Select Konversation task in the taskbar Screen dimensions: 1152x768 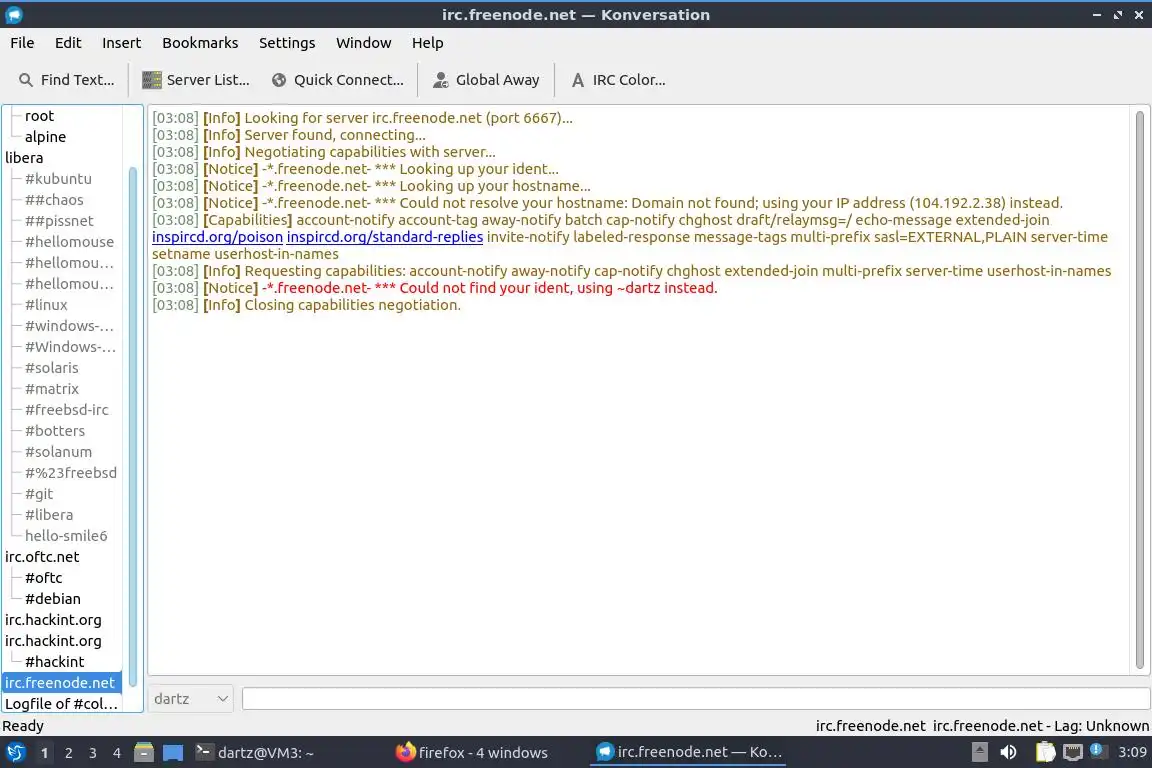(x=688, y=752)
